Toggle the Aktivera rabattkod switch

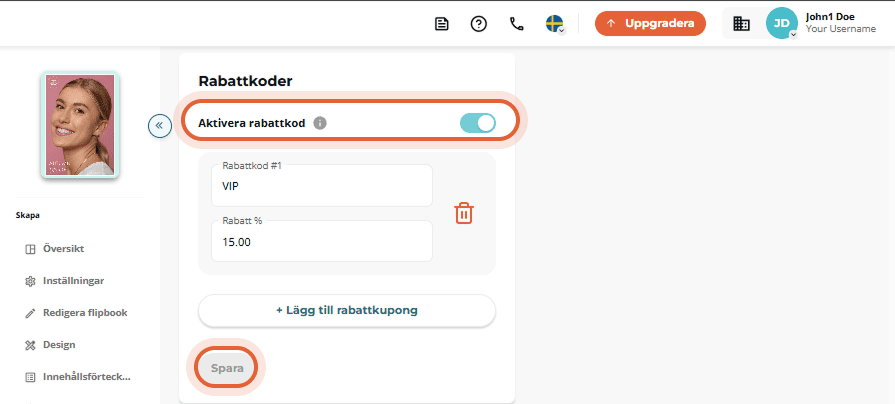pos(478,123)
